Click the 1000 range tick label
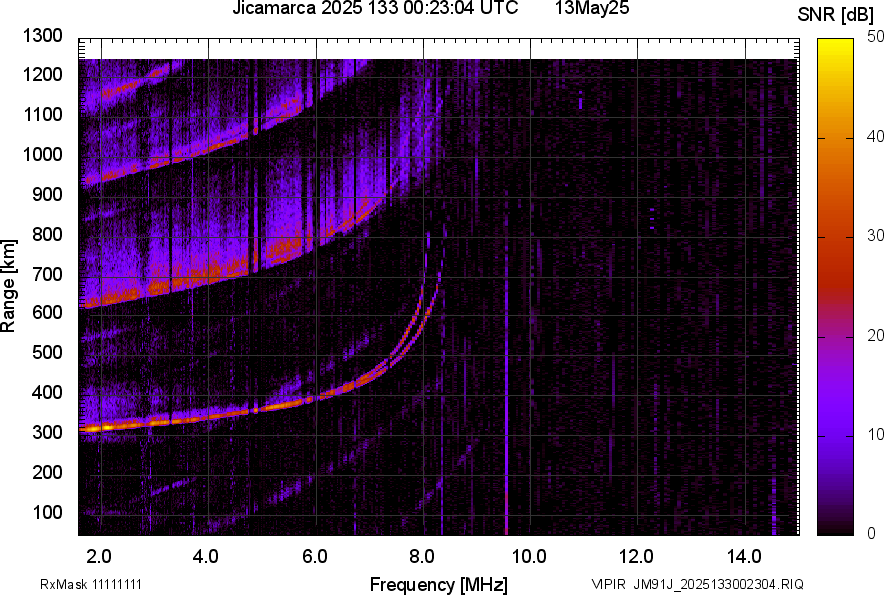The height and width of the screenshot is (595, 884). coord(43,153)
